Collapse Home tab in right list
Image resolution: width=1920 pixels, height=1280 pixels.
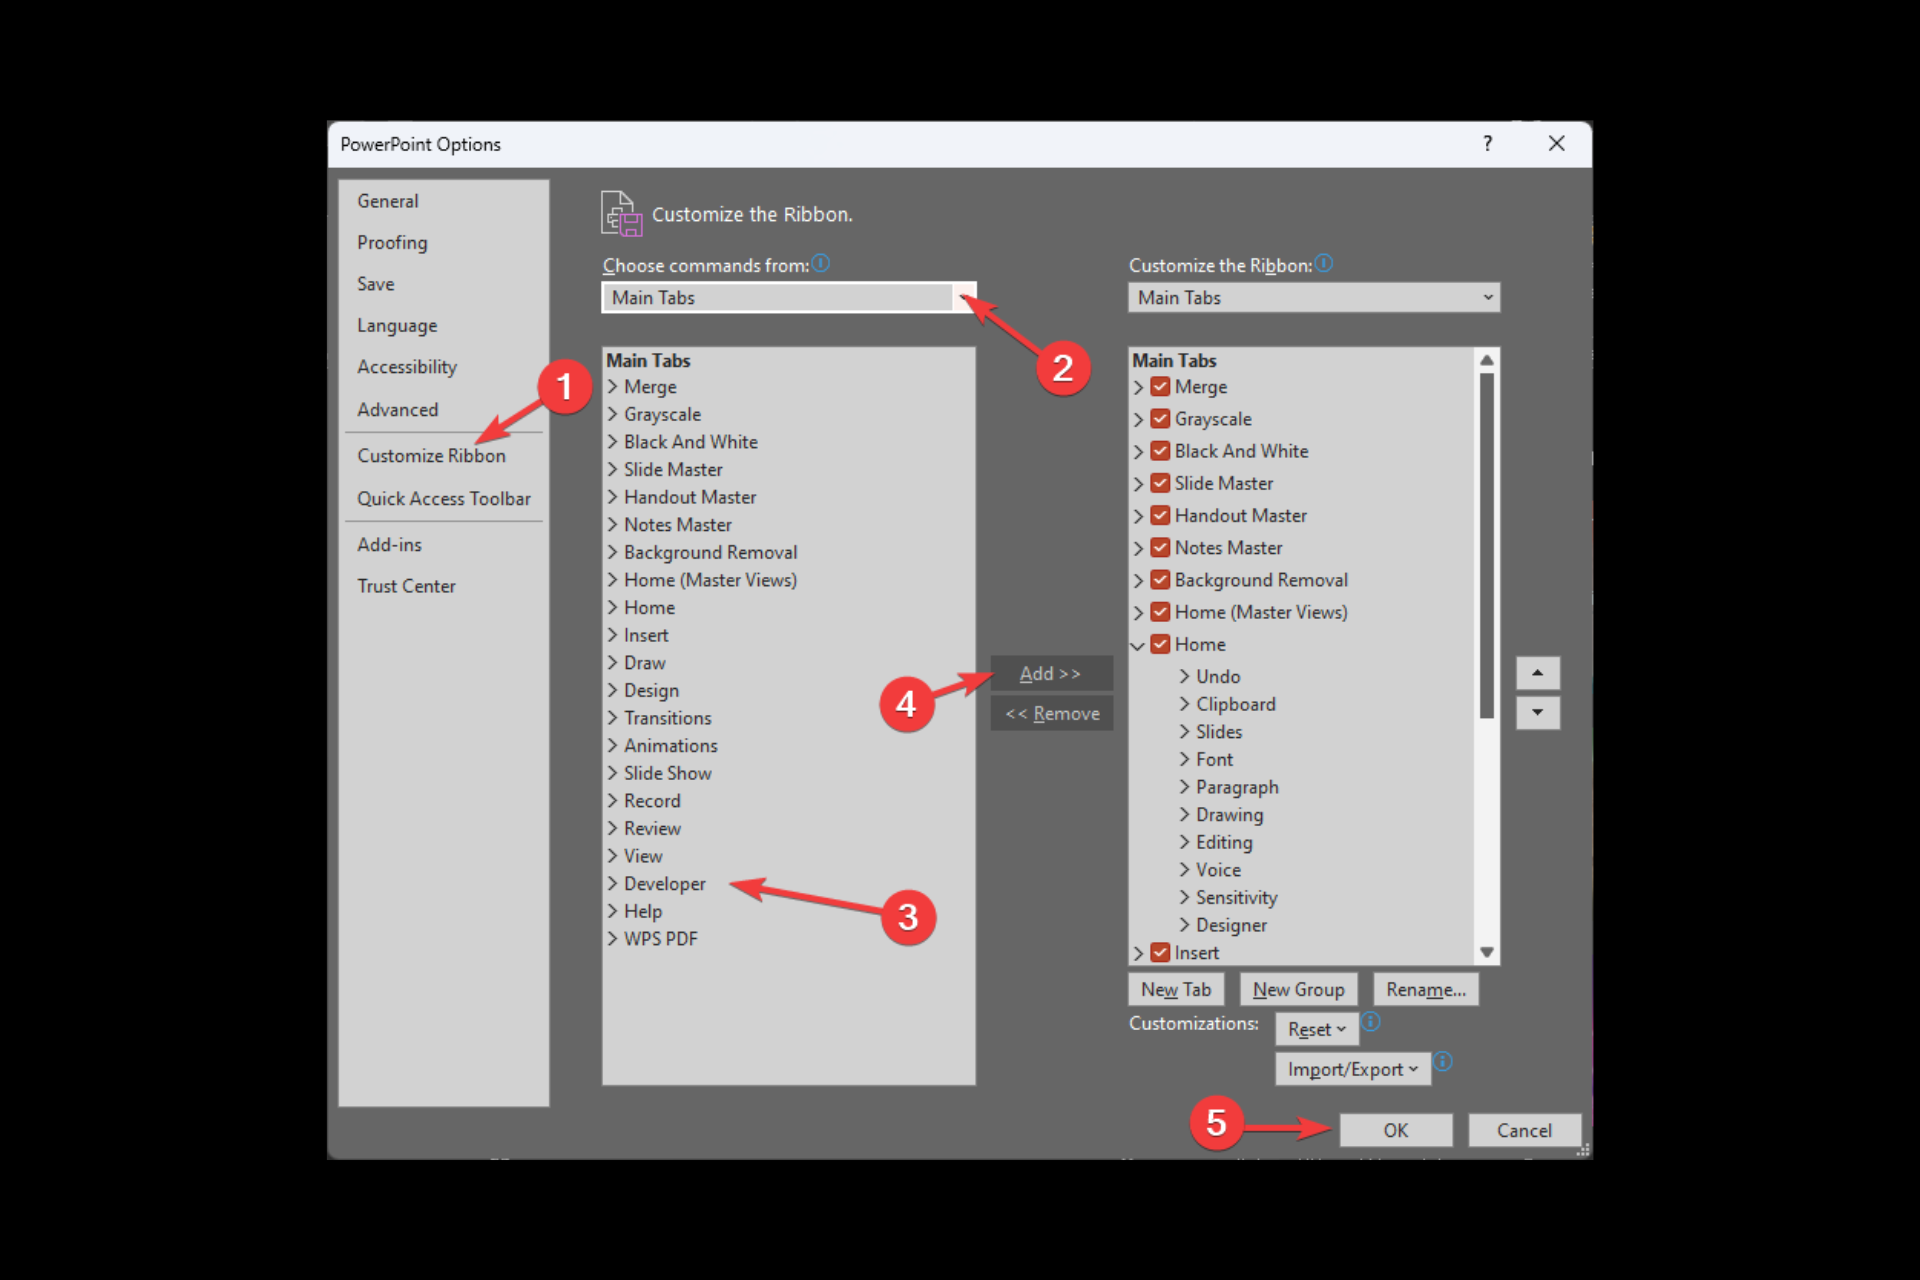point(1138,645)
